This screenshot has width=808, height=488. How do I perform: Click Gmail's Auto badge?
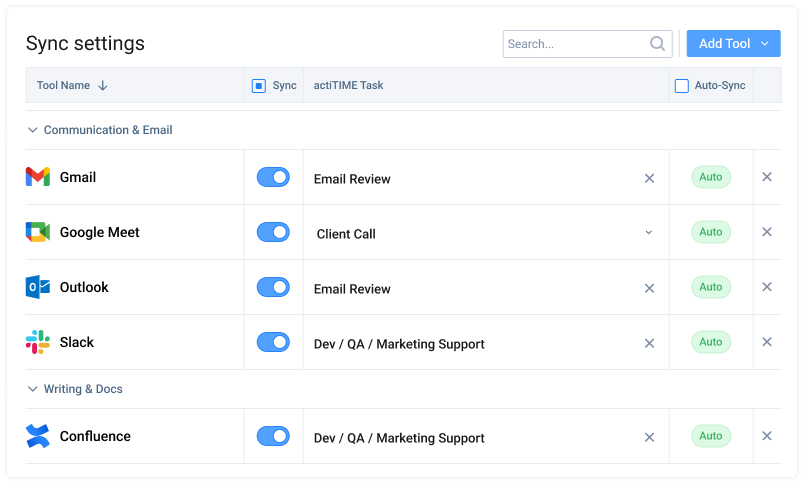[711, 177]
